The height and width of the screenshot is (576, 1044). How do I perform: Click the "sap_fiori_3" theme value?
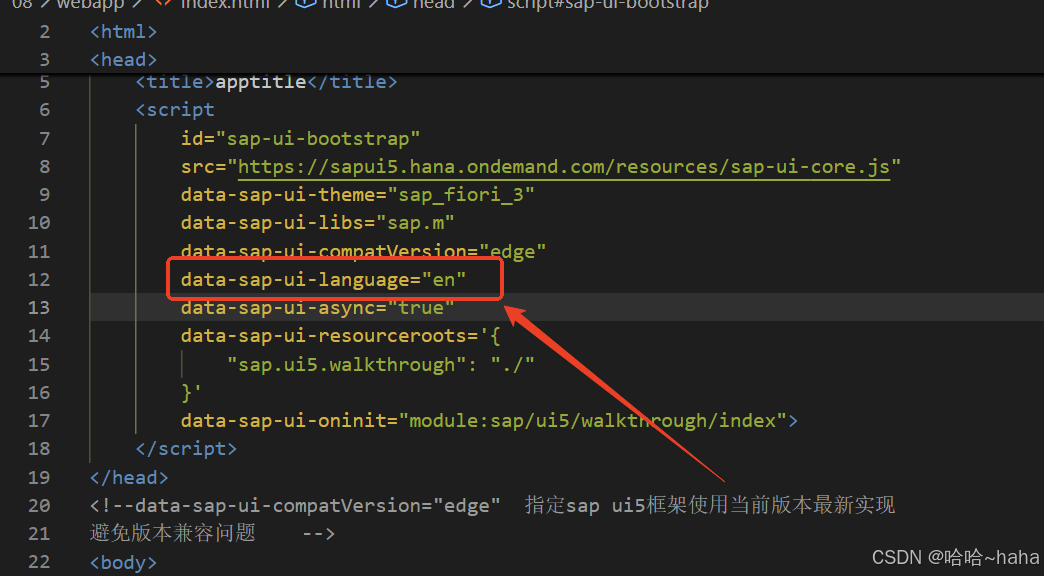tap(461, 194)
